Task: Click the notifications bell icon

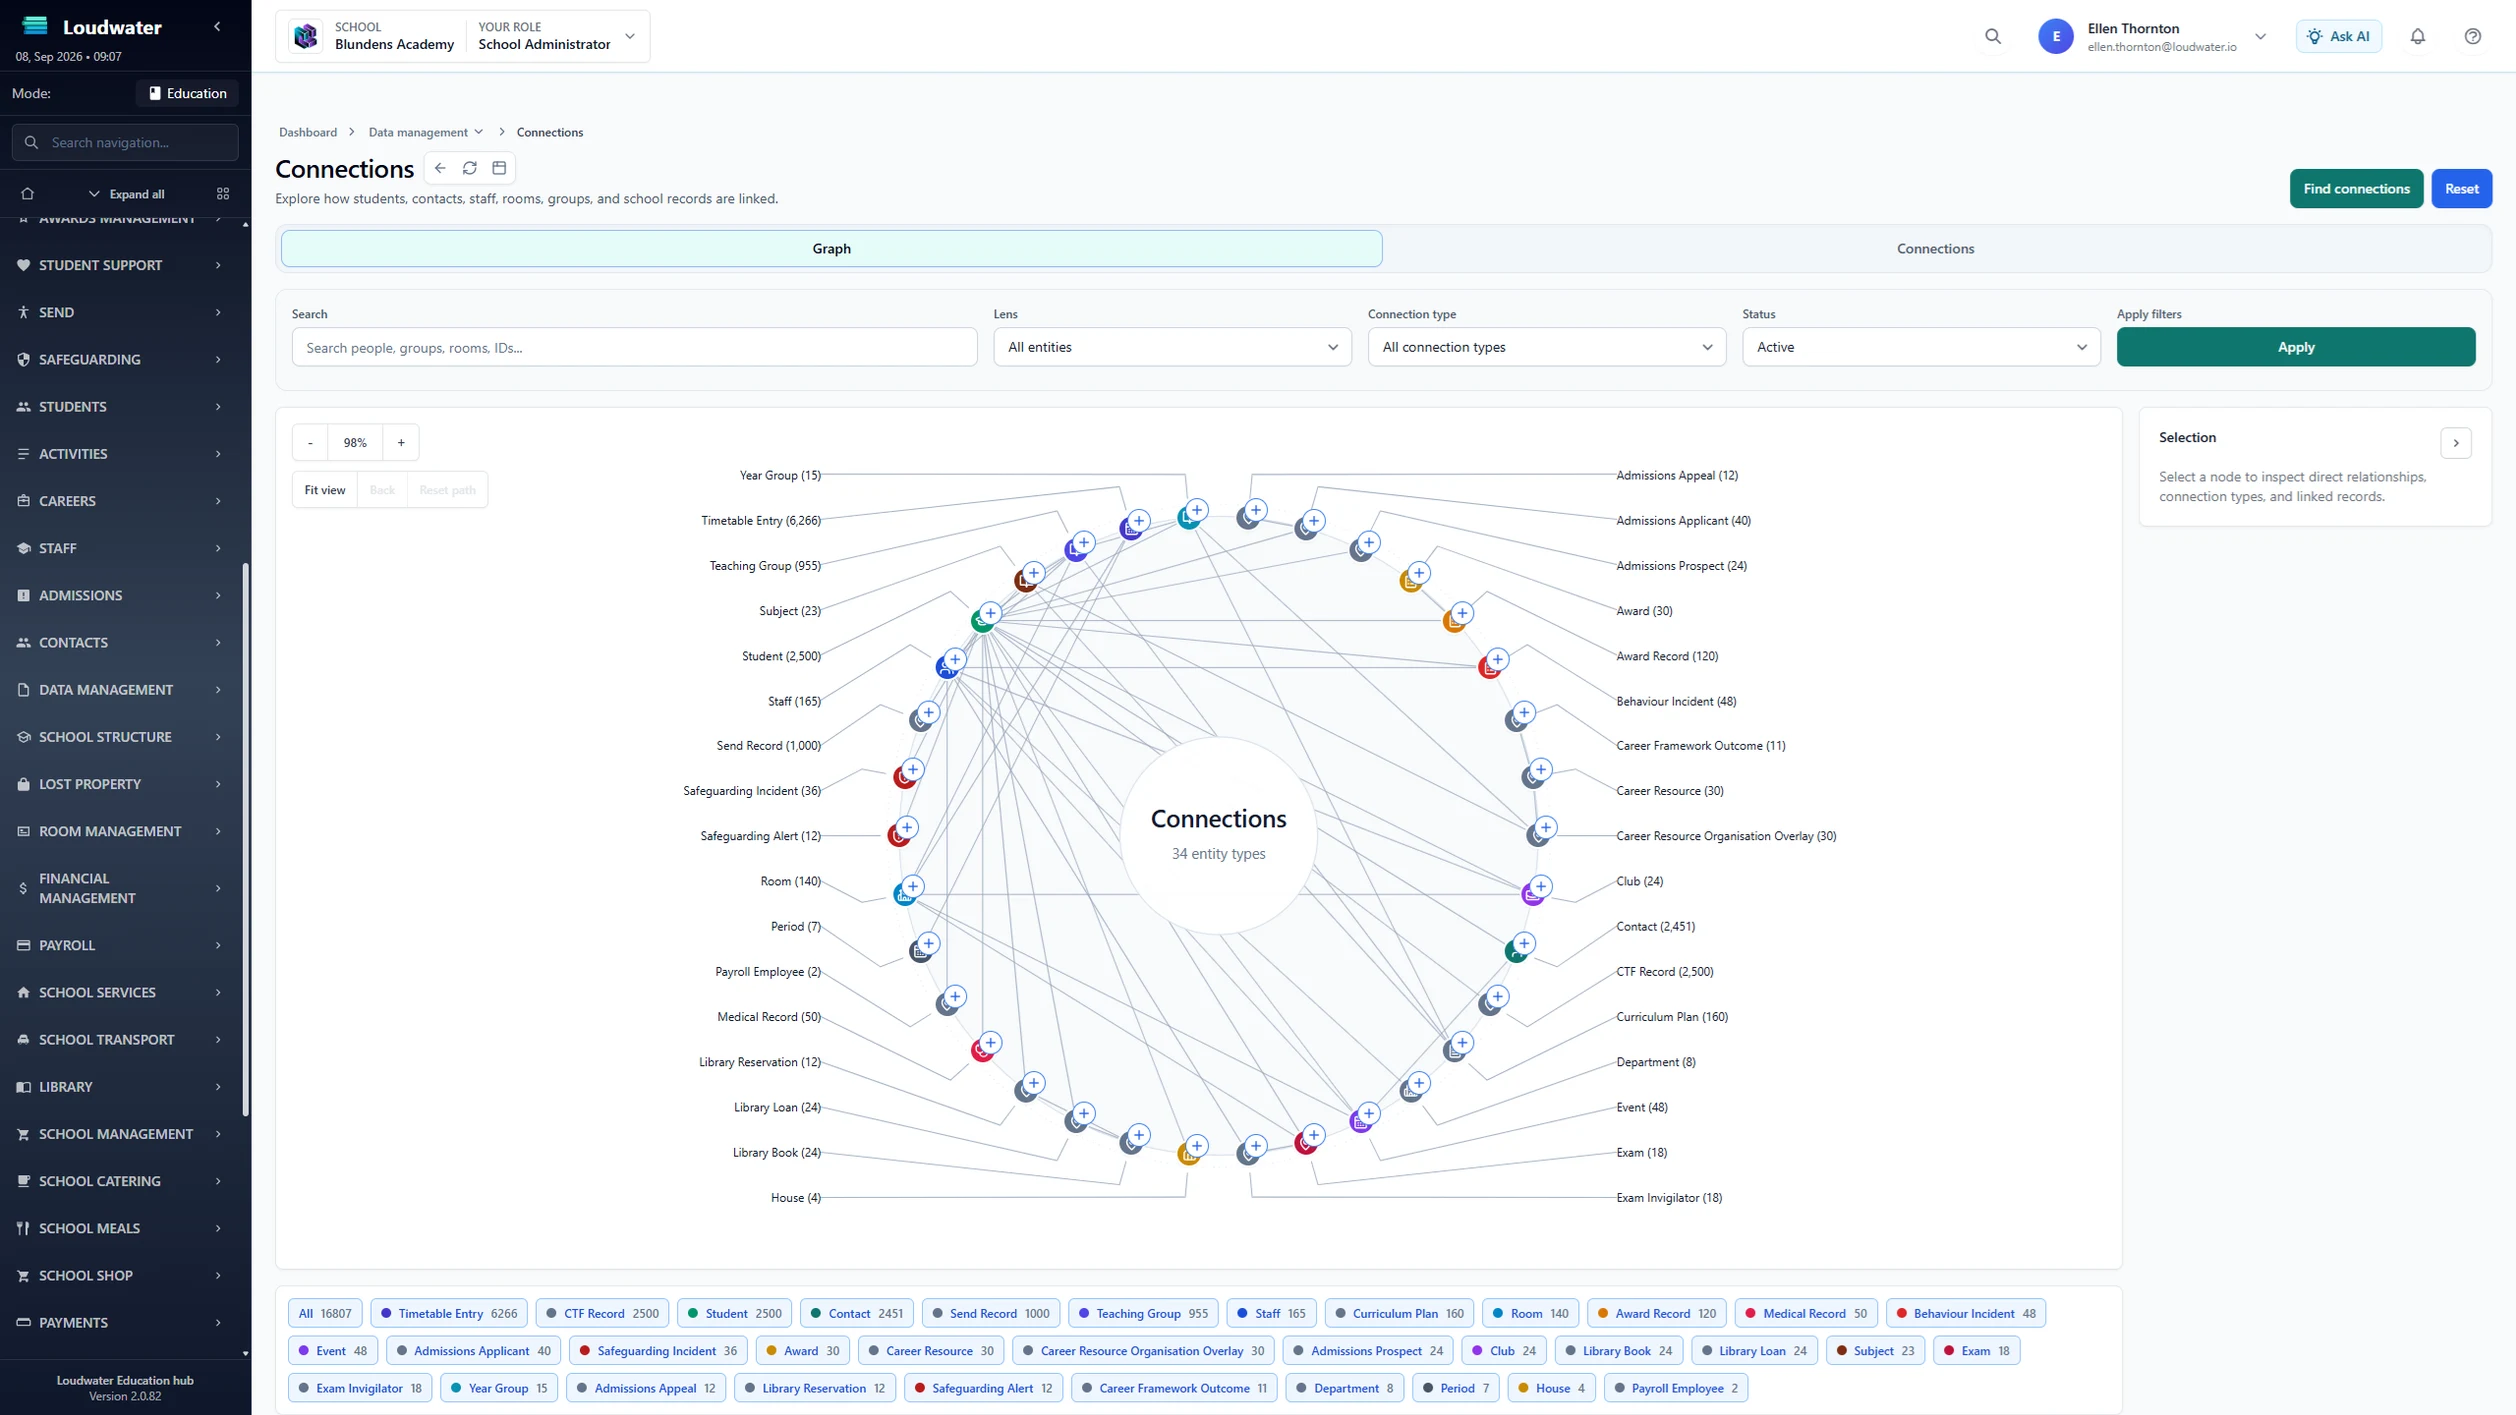Action: click(x=2417, y=36)
